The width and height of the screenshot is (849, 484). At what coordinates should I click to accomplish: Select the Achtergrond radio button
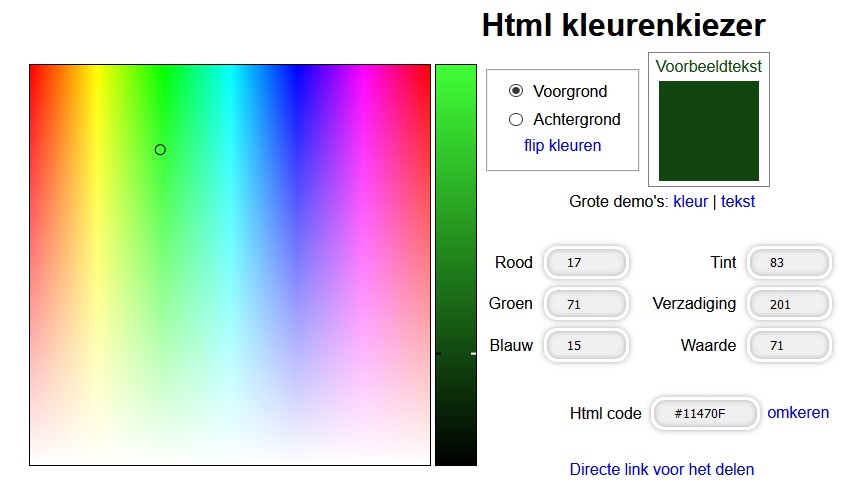(516, 119)
